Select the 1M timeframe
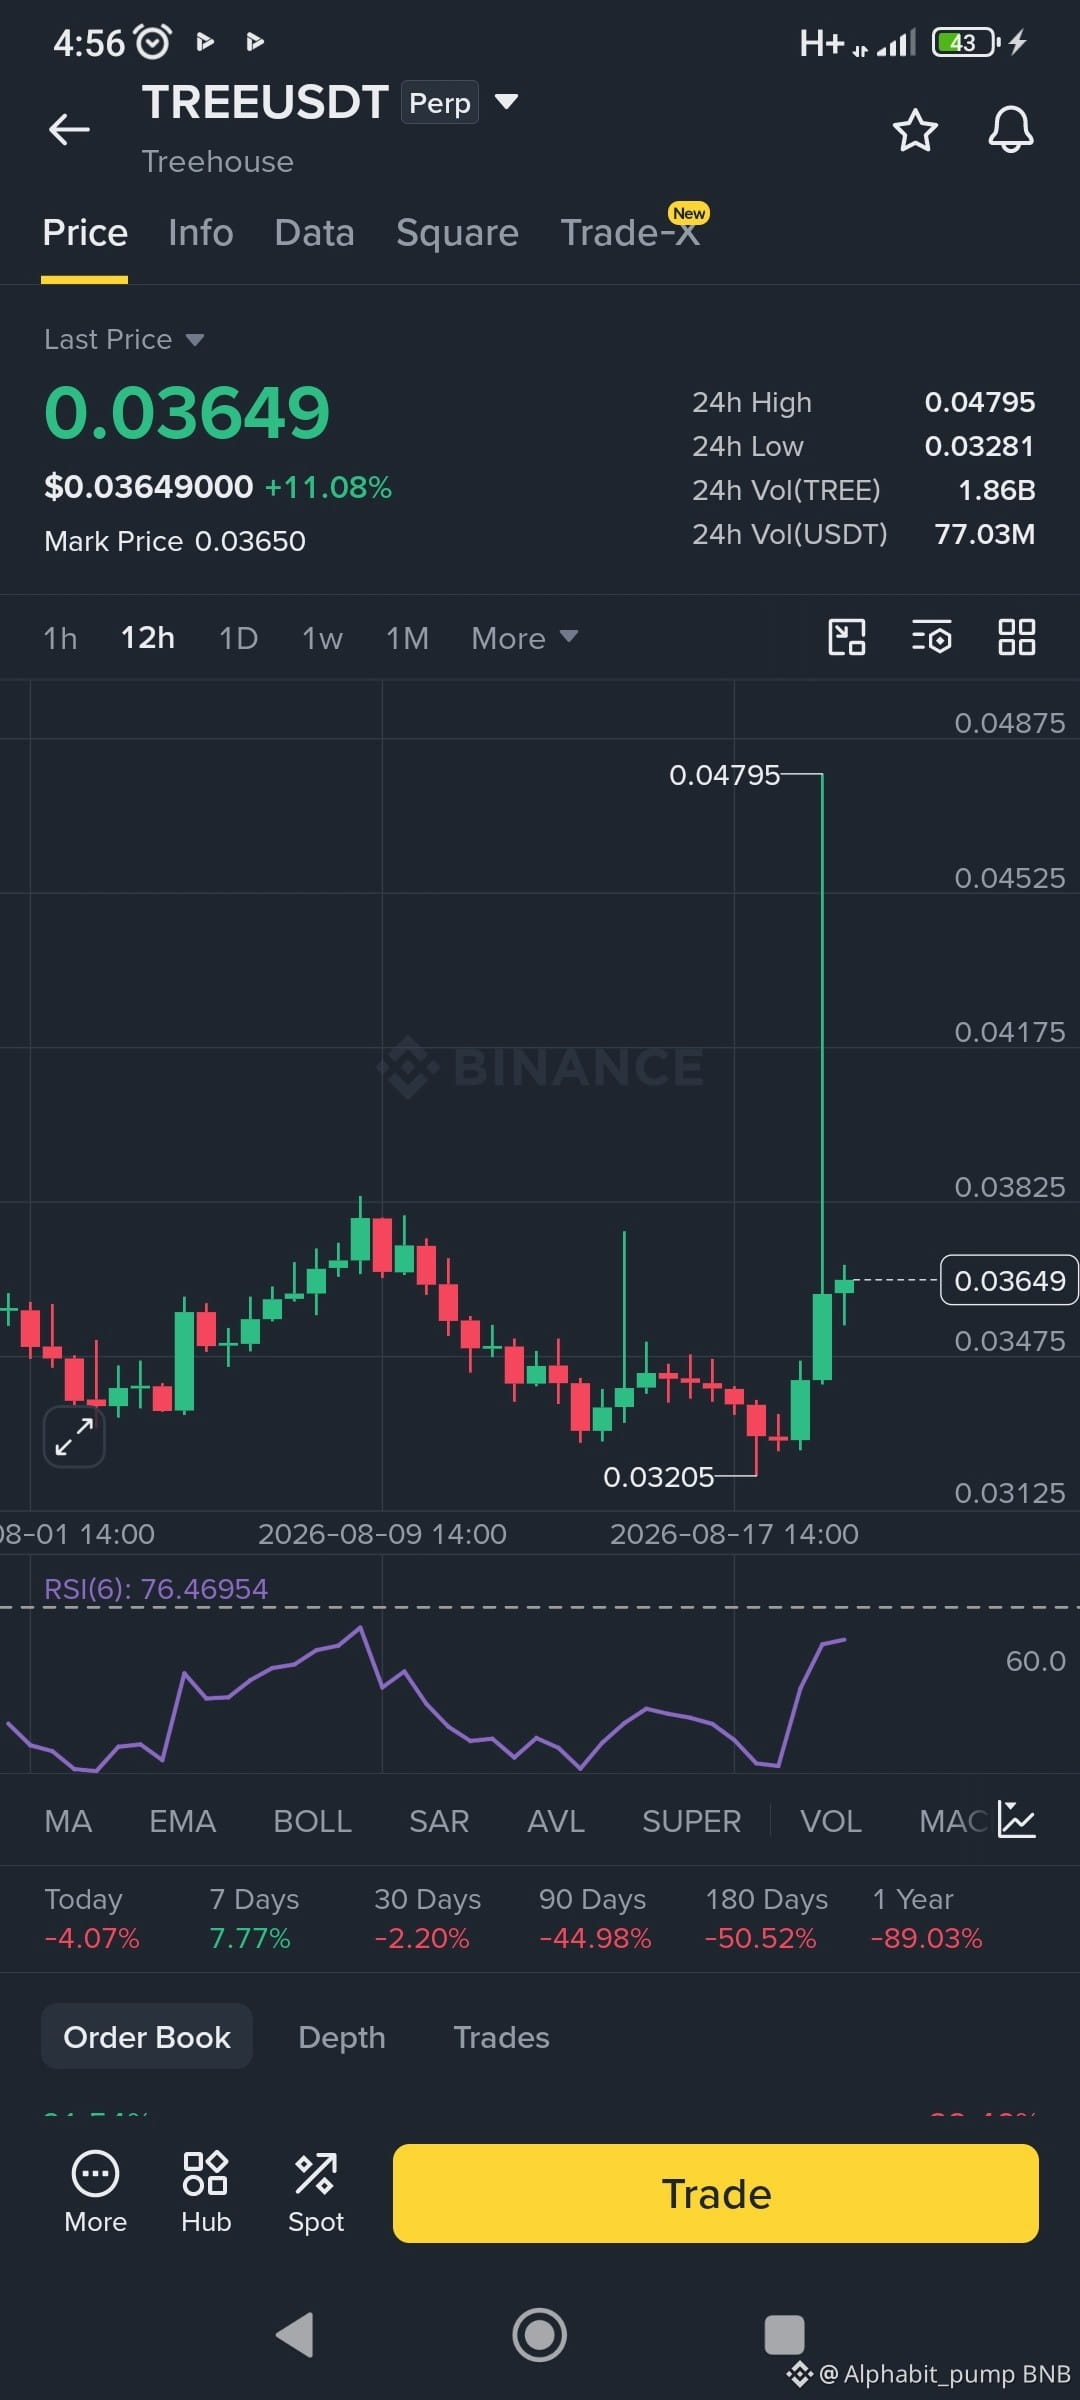 coord(408,638)
